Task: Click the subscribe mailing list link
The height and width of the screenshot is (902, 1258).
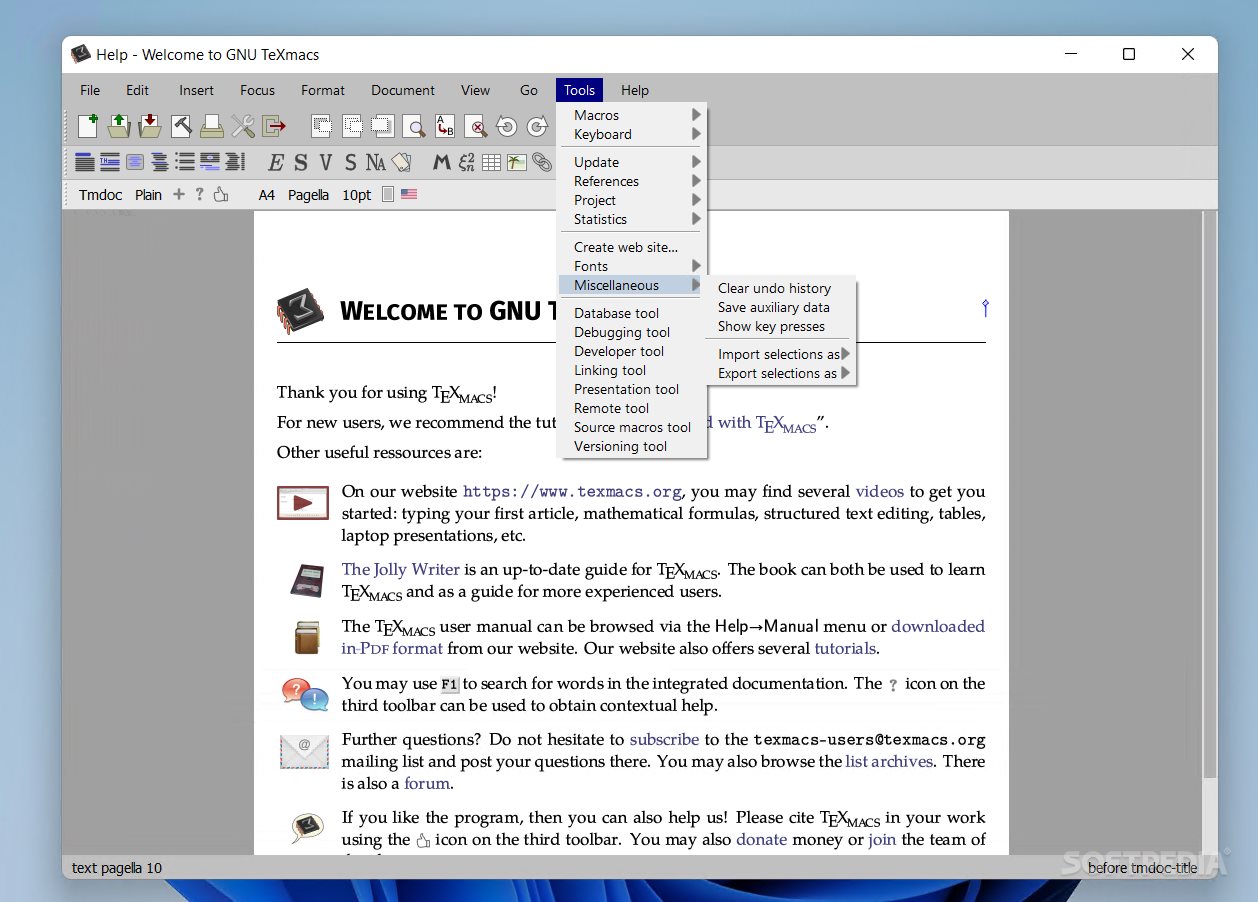Action: (x=664, y=739)
